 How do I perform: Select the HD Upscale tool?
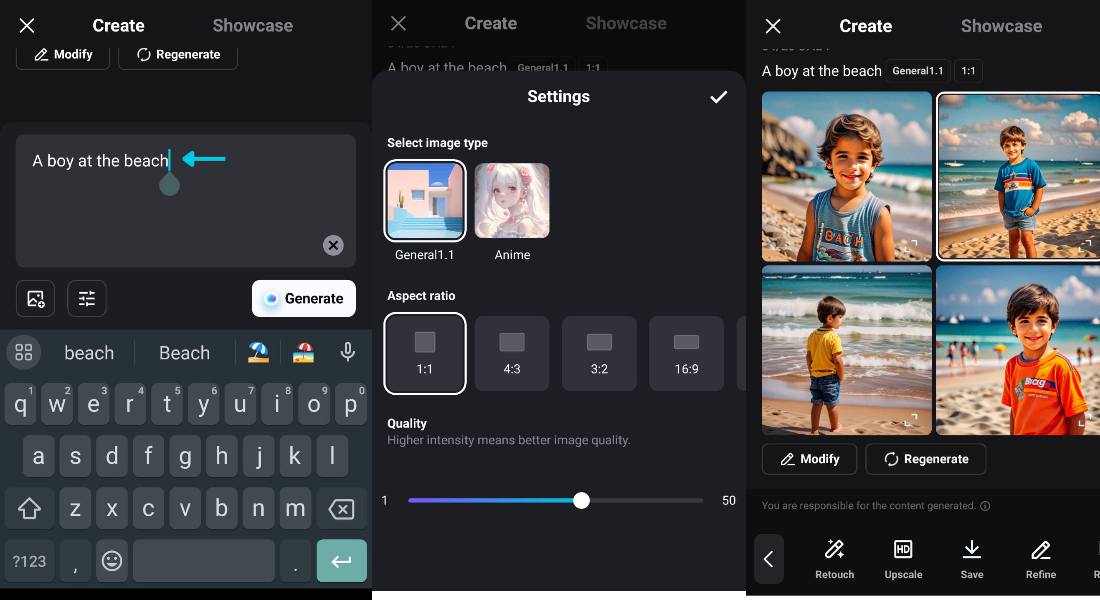tap(903, 559)
